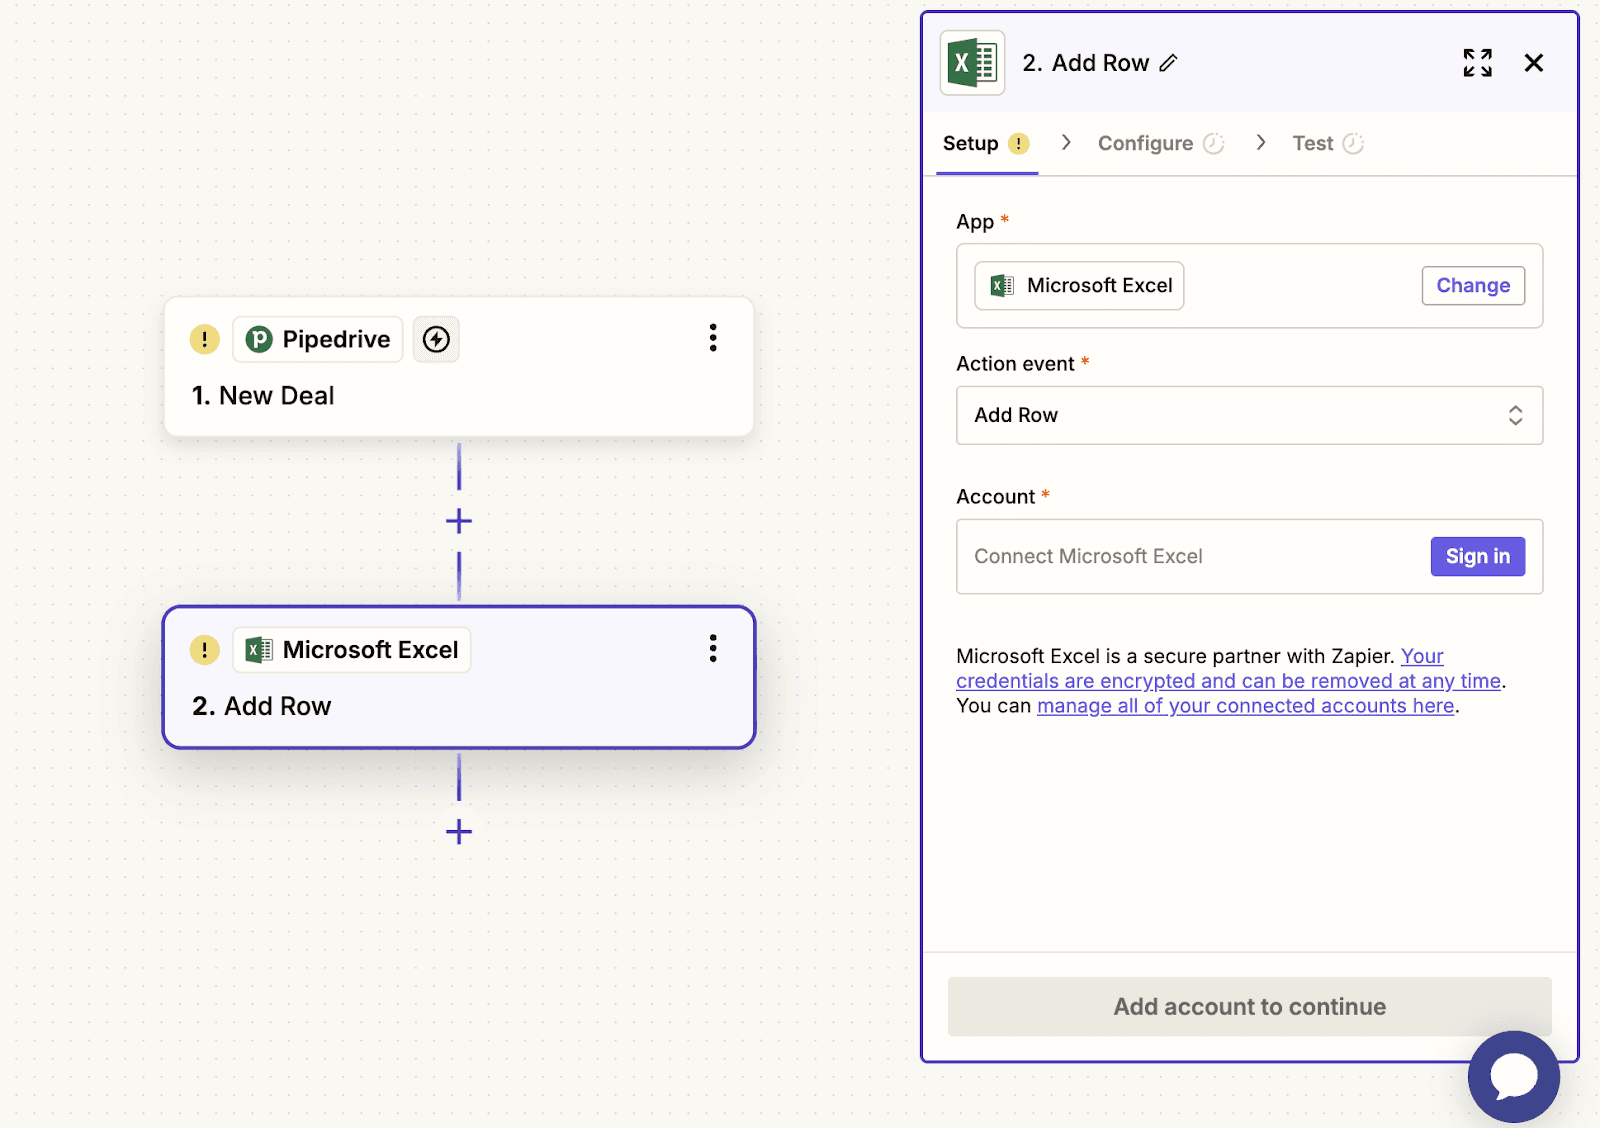Select the 1. New Deal step card
This screenshot has height=1128, width=1600.
click(x=459, y=366)
